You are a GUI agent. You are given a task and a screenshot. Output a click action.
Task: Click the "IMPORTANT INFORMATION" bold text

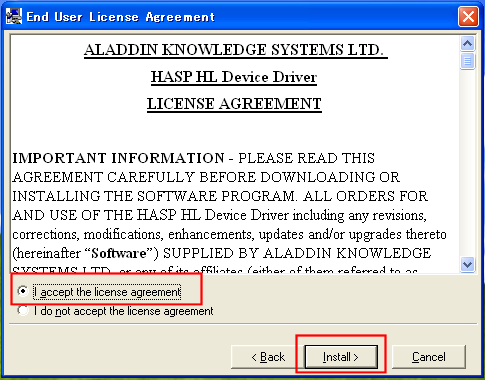click(x=118, y=158)
